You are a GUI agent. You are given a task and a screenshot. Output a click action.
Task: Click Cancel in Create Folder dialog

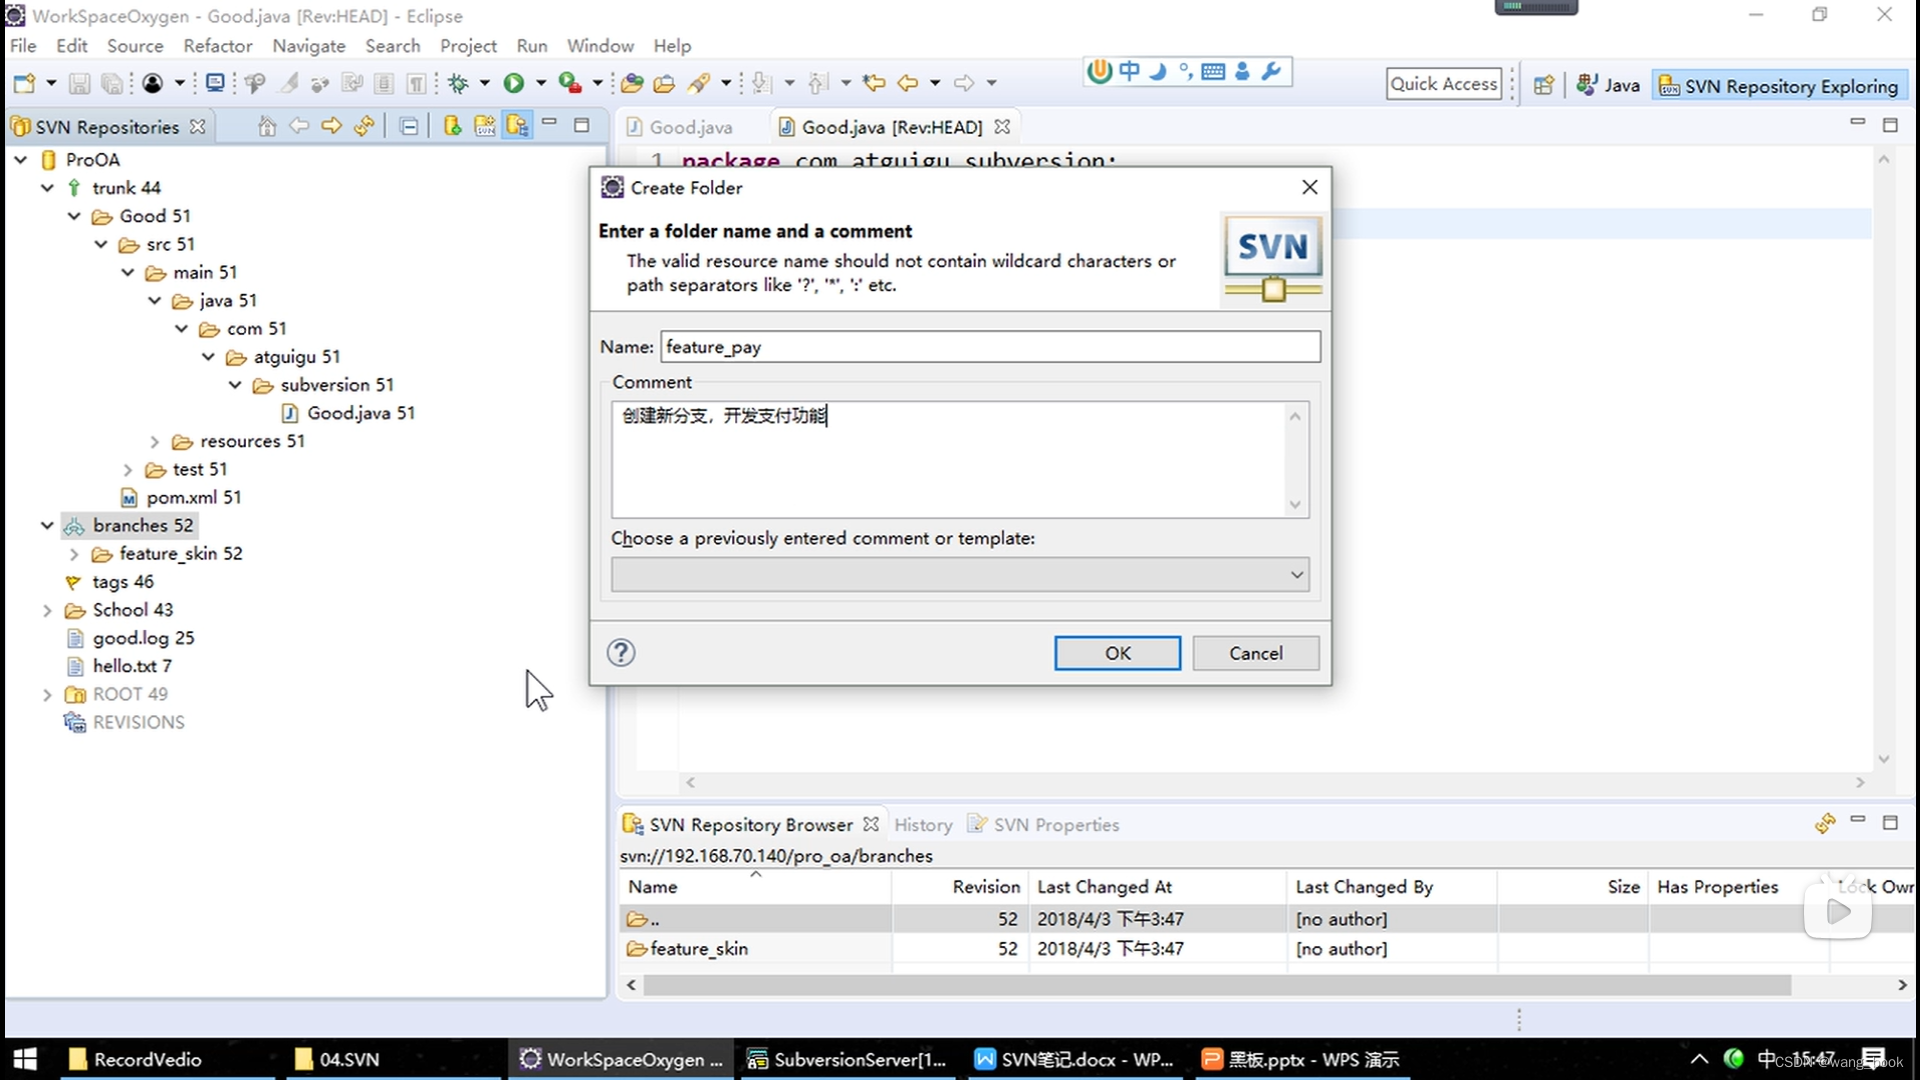1255,653
